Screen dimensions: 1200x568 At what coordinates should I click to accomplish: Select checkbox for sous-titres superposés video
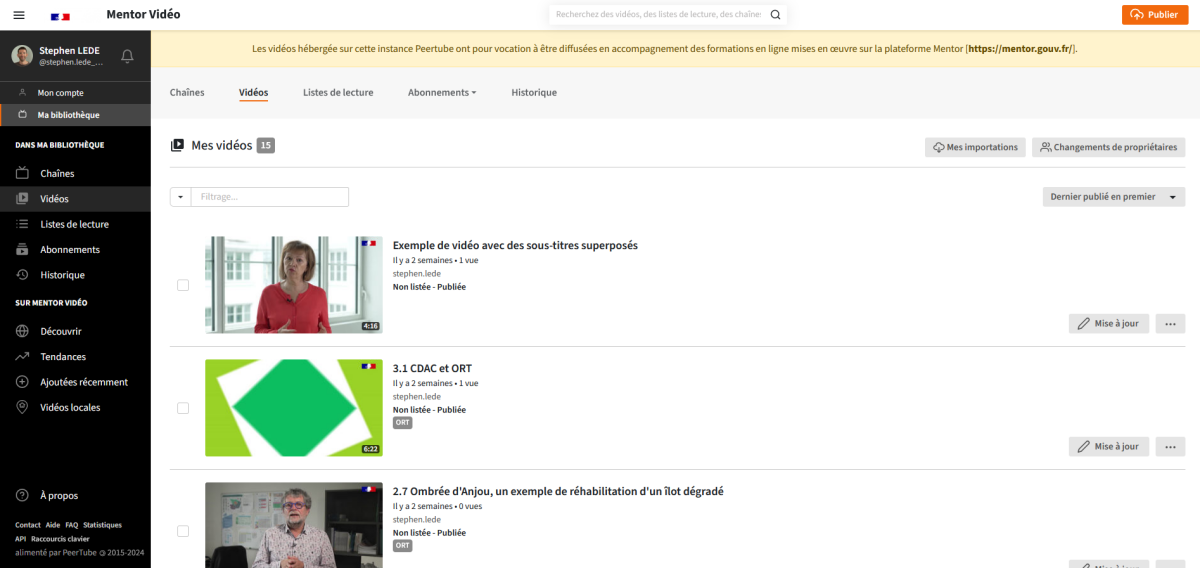pyautogui.click(x=183, y=285)
